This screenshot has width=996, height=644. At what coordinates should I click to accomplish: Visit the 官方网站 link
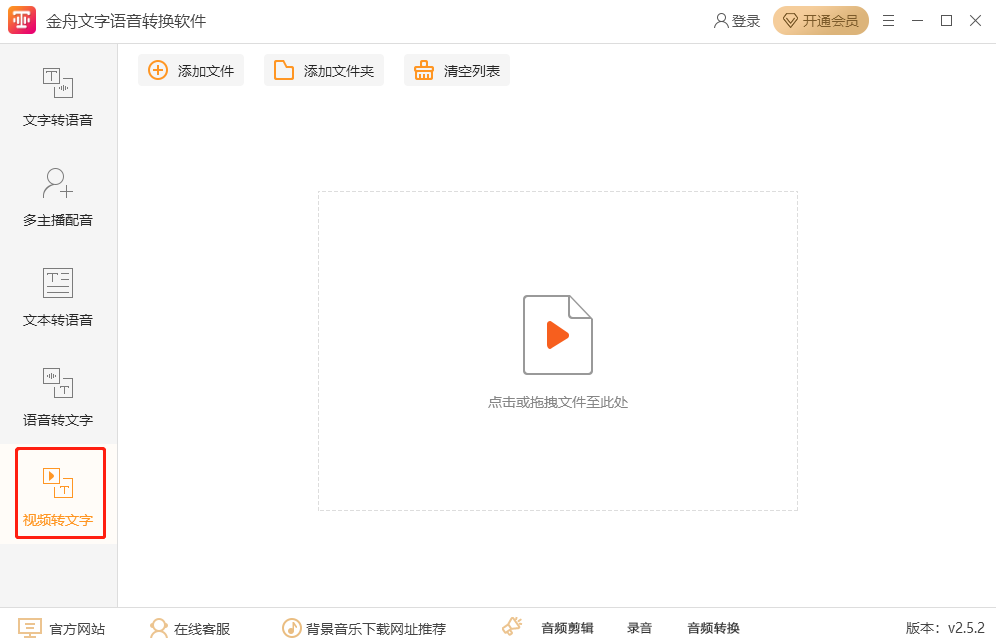pyautogui.click(x=62, y=628)
